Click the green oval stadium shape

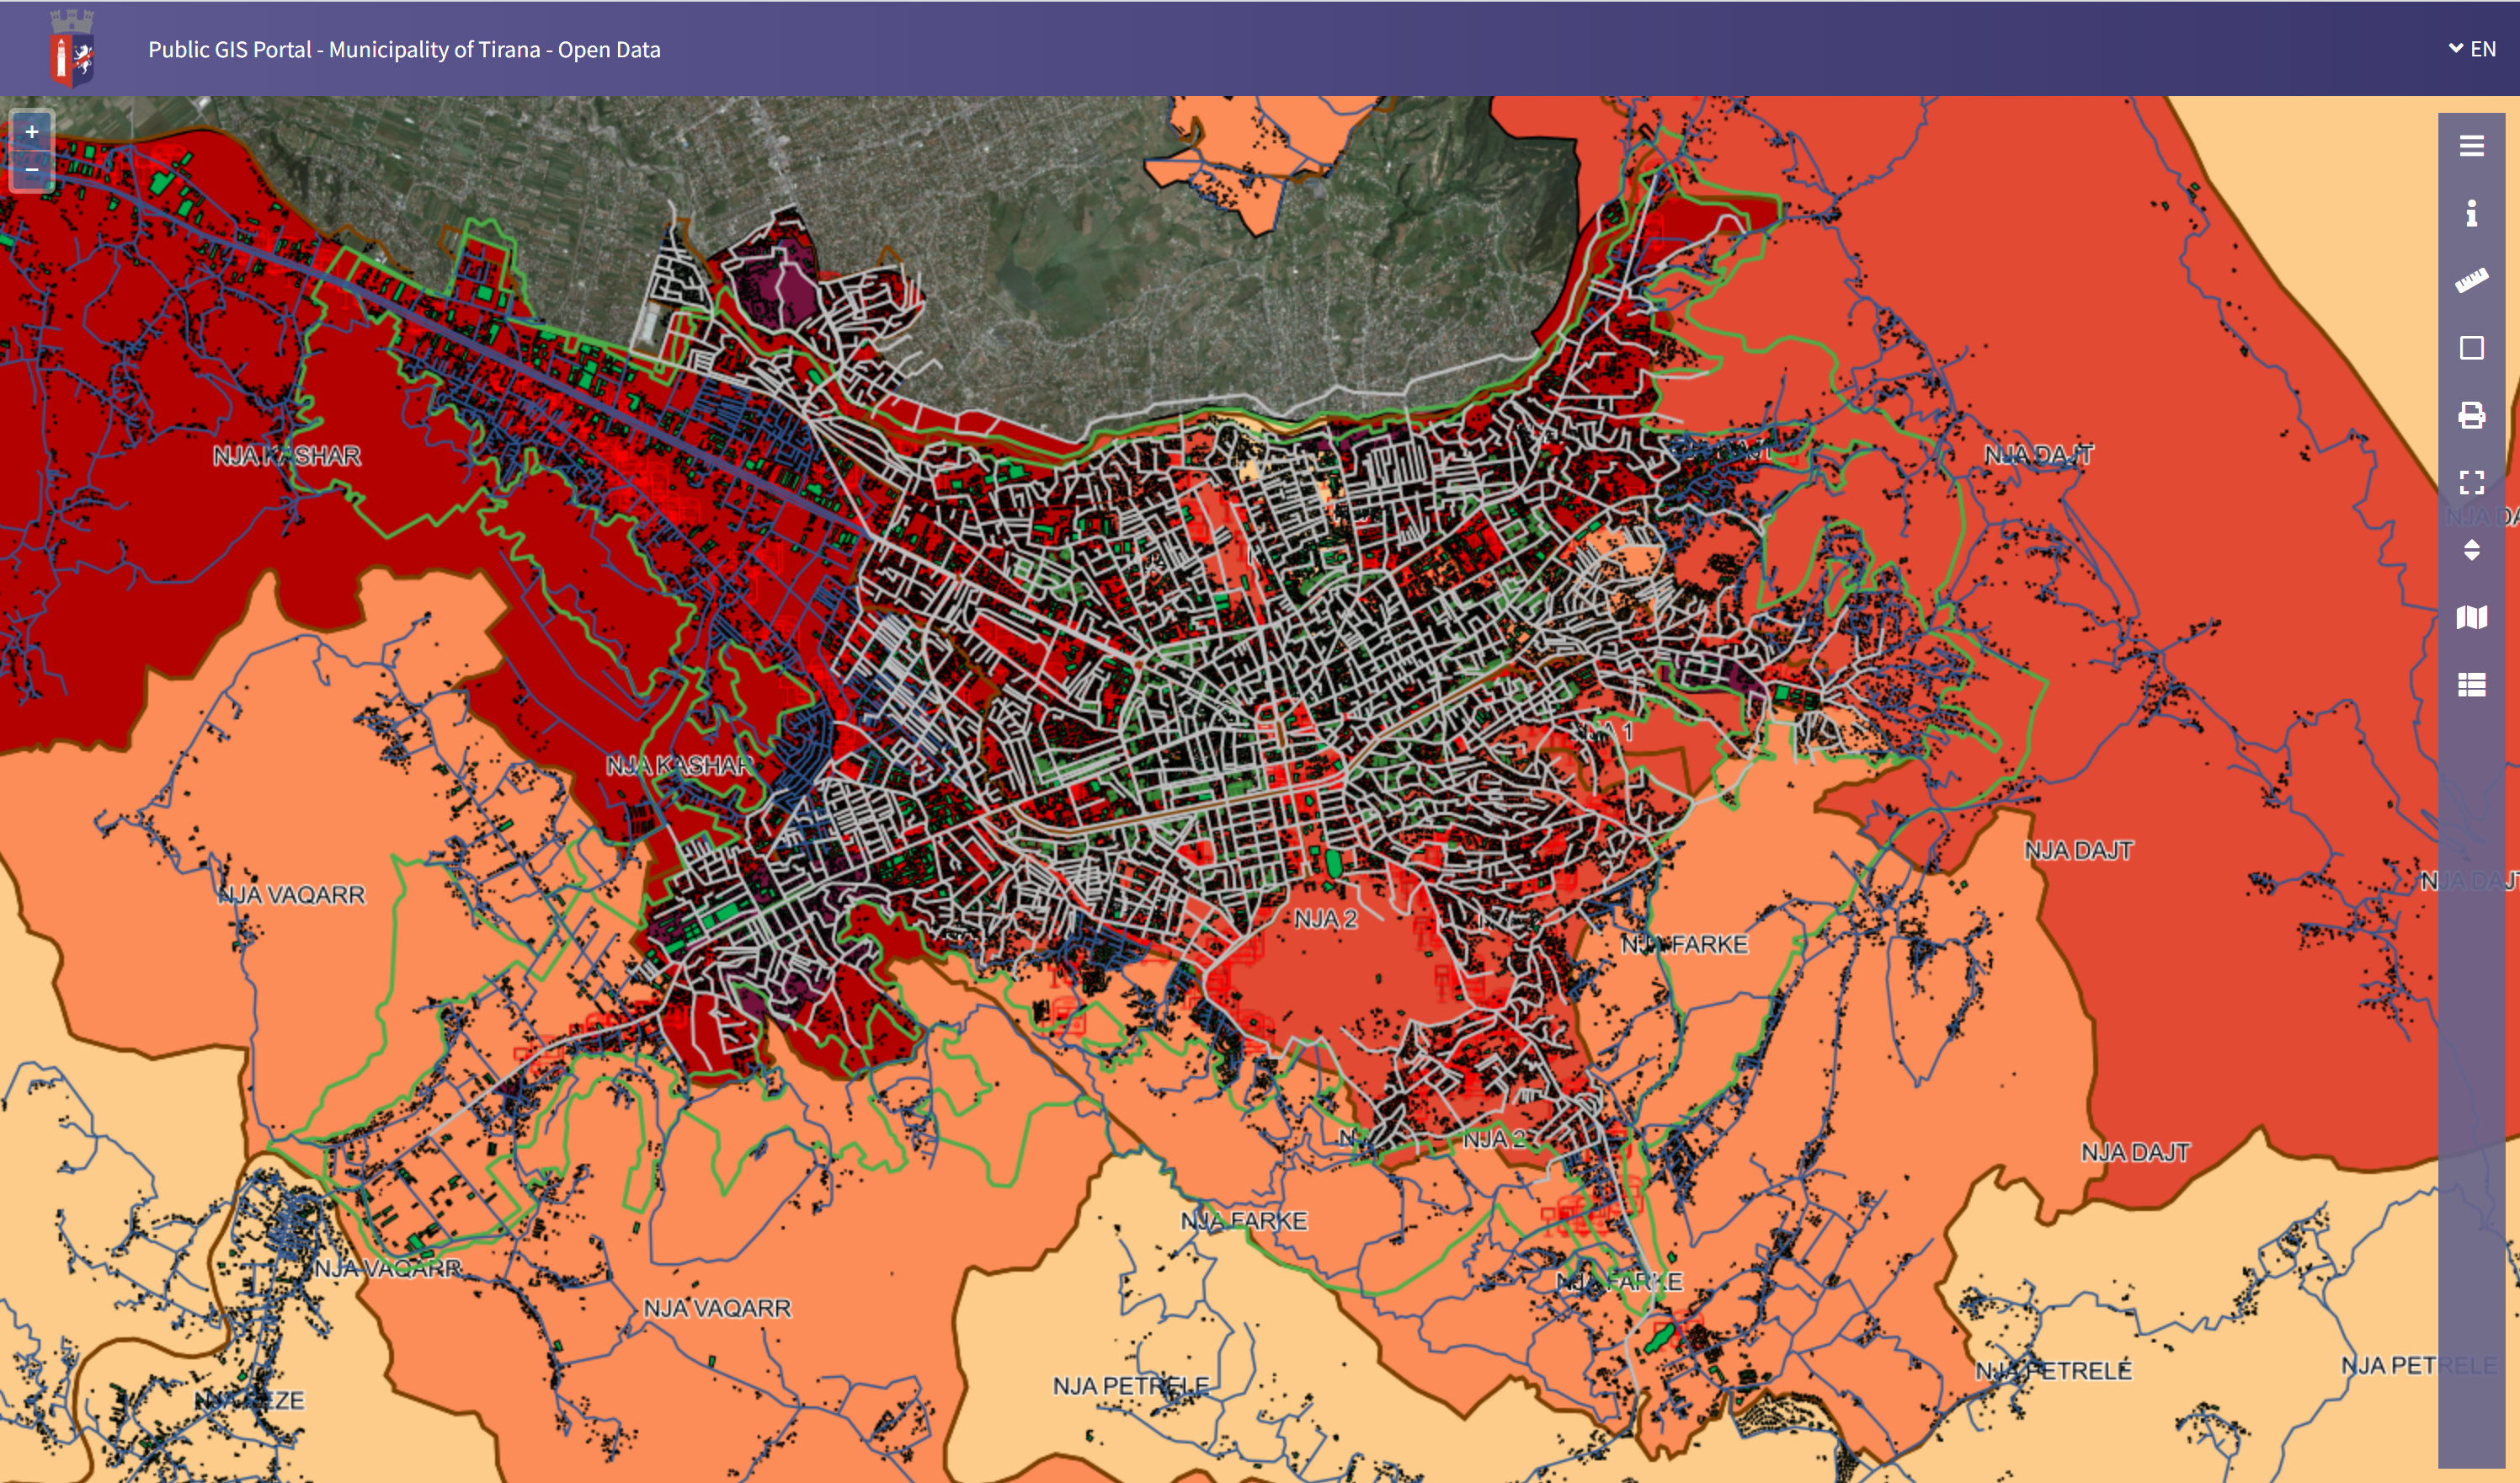(x=1333, y=862)
